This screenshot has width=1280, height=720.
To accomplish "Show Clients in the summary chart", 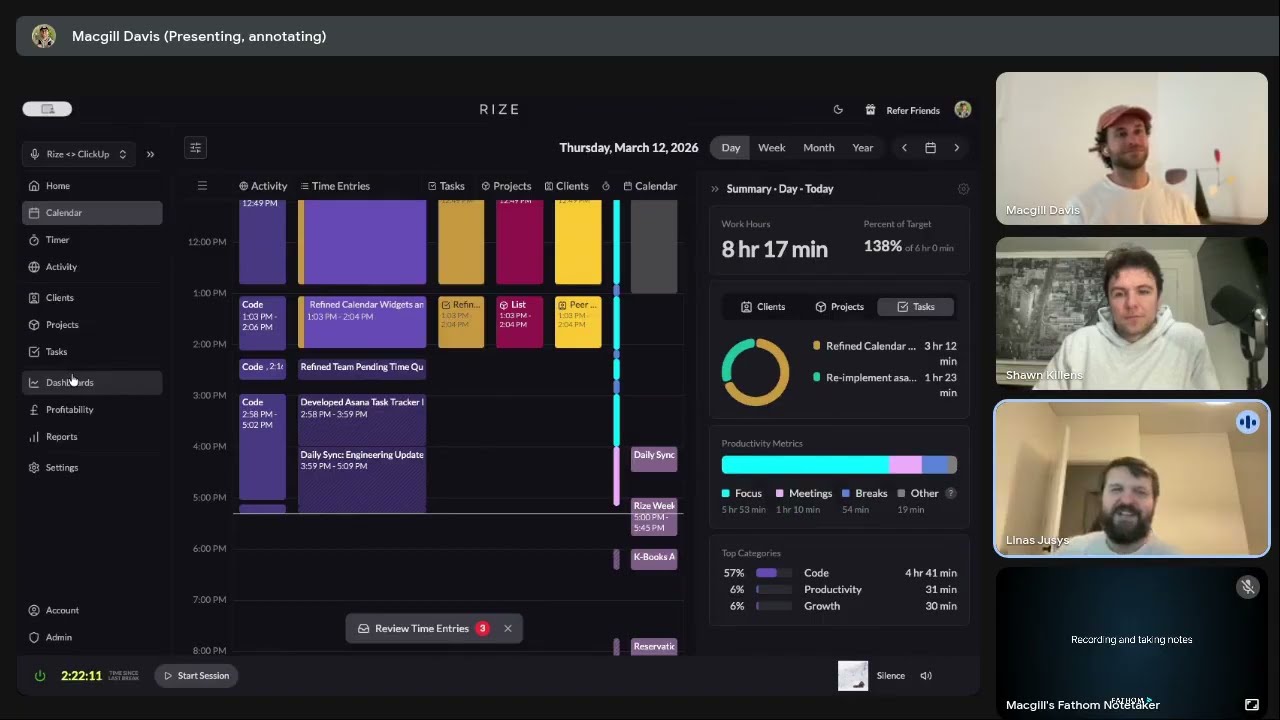I will coord(763,307).
